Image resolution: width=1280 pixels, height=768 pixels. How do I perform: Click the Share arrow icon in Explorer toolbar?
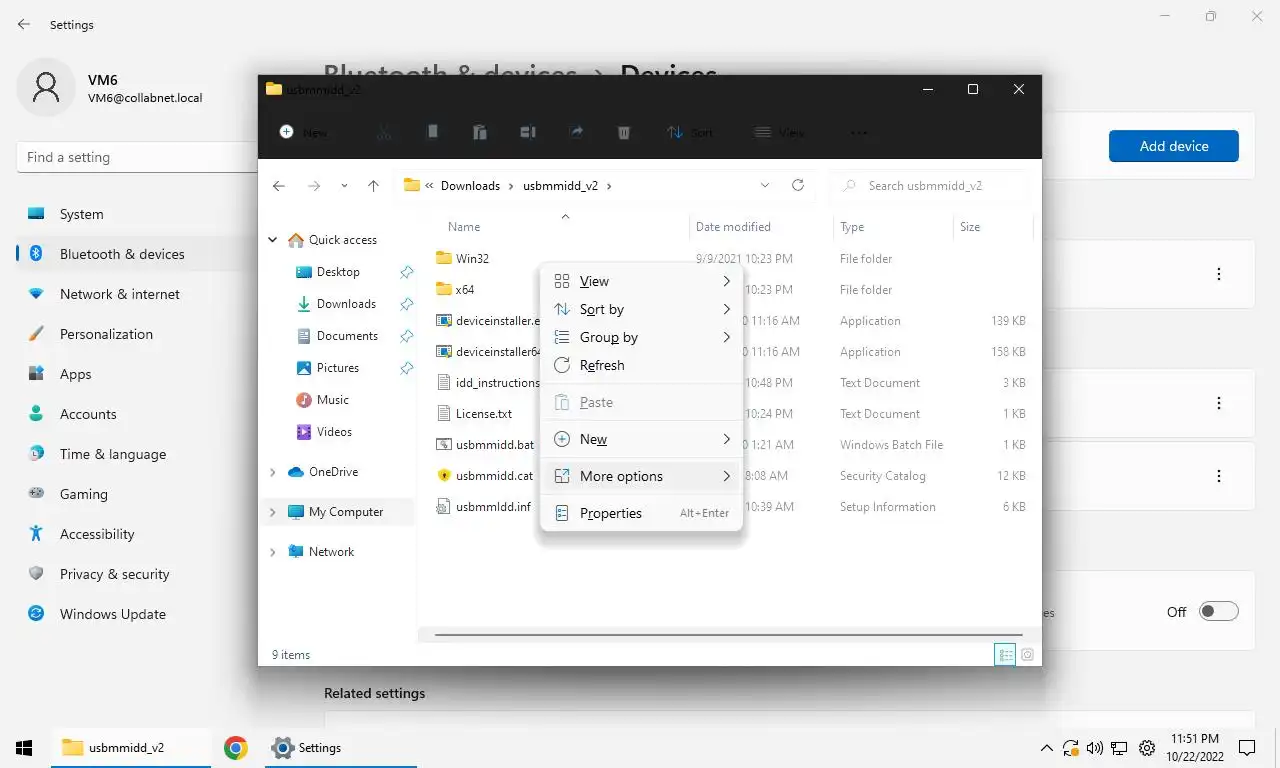pyautogui.click(x=576, y=132)
